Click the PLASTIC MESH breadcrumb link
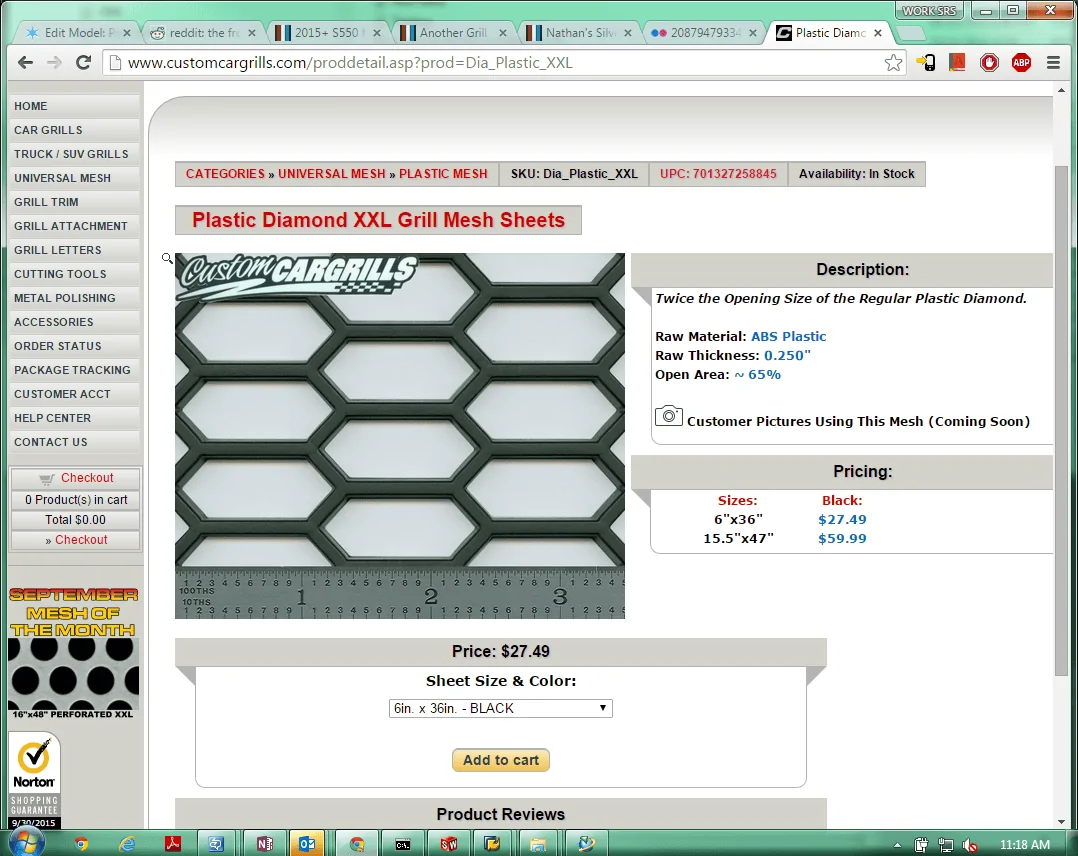The image size is (1078, 856). (x=443, y=174)
